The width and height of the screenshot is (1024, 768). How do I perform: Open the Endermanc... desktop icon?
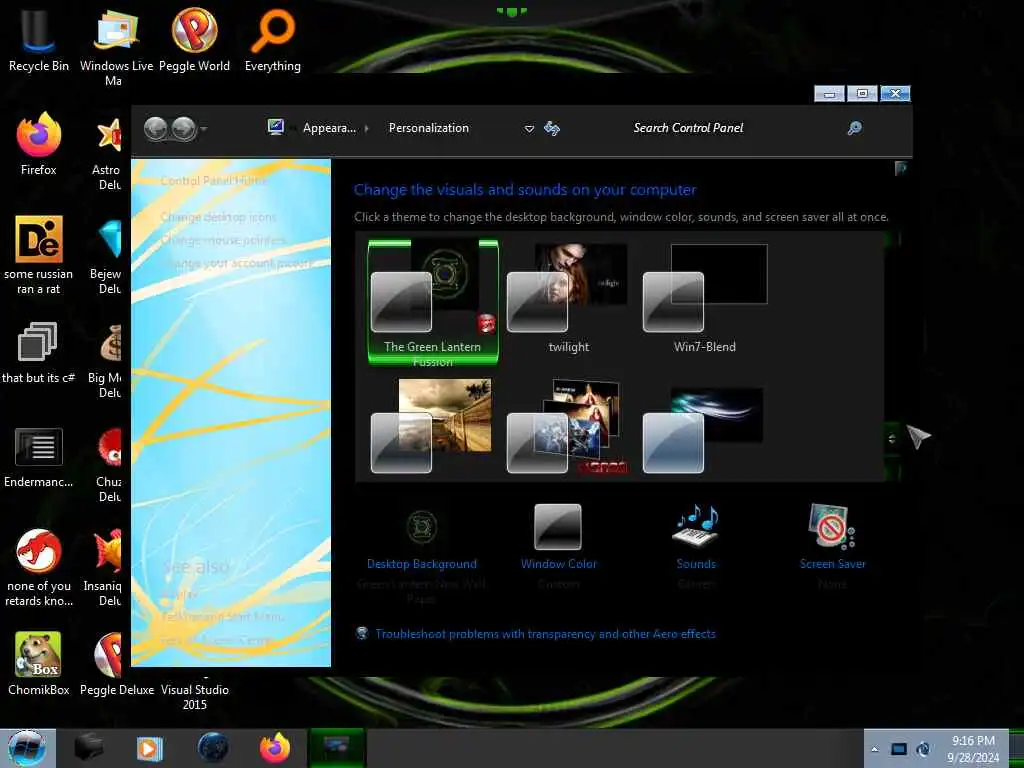pyautogui.click(x=39, y=457)
